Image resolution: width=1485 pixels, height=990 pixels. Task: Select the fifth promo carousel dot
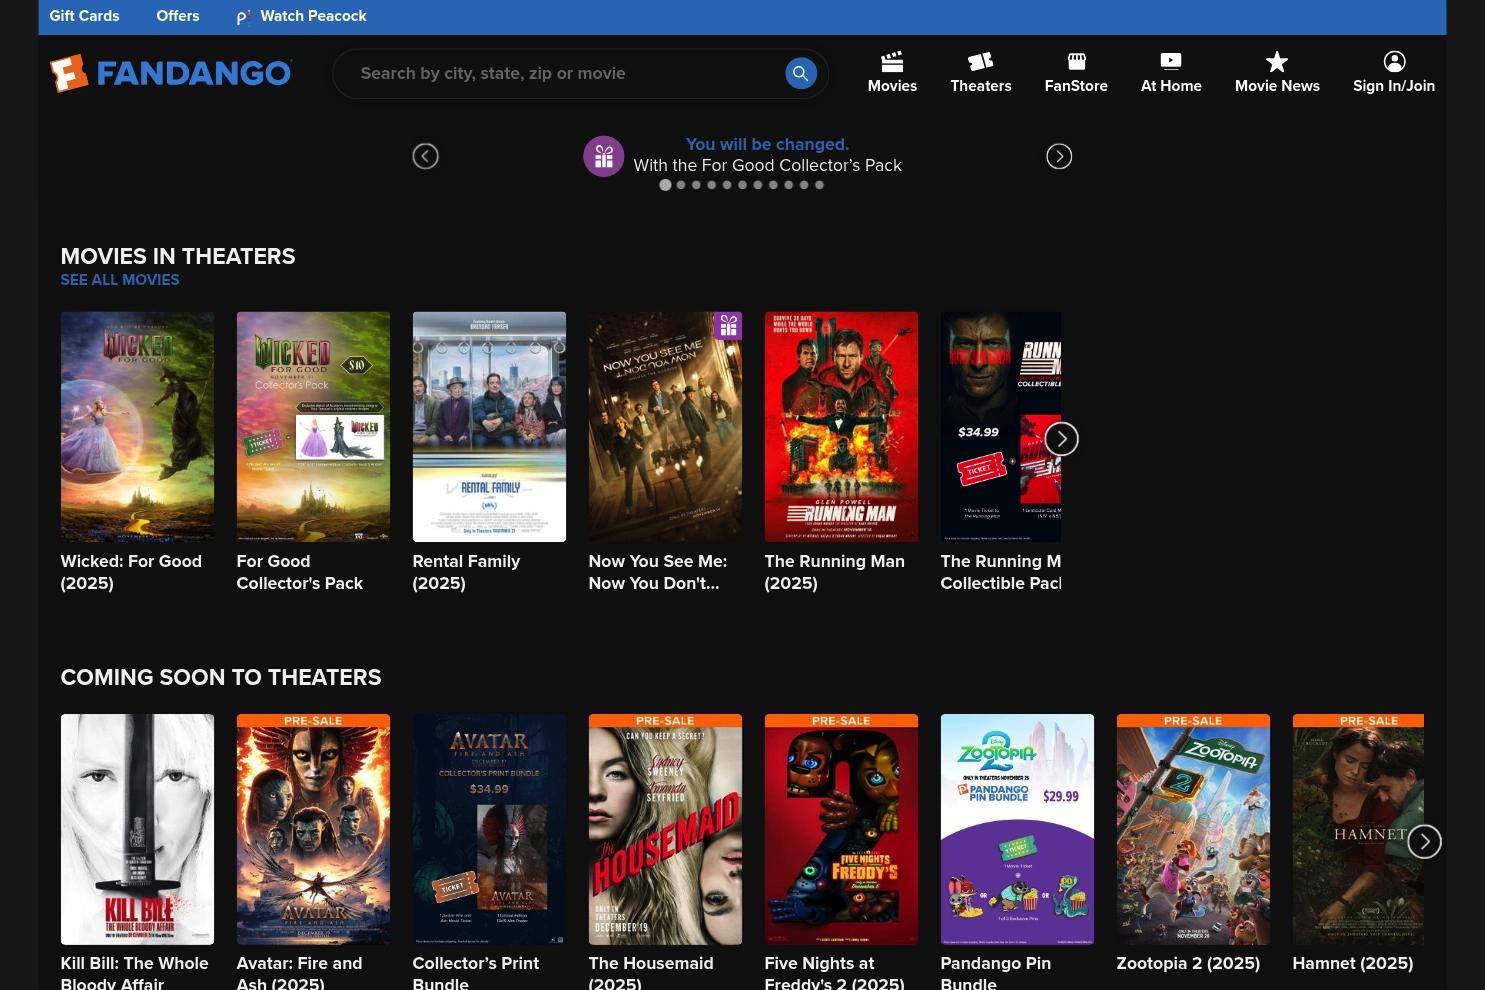coord(727,185)
